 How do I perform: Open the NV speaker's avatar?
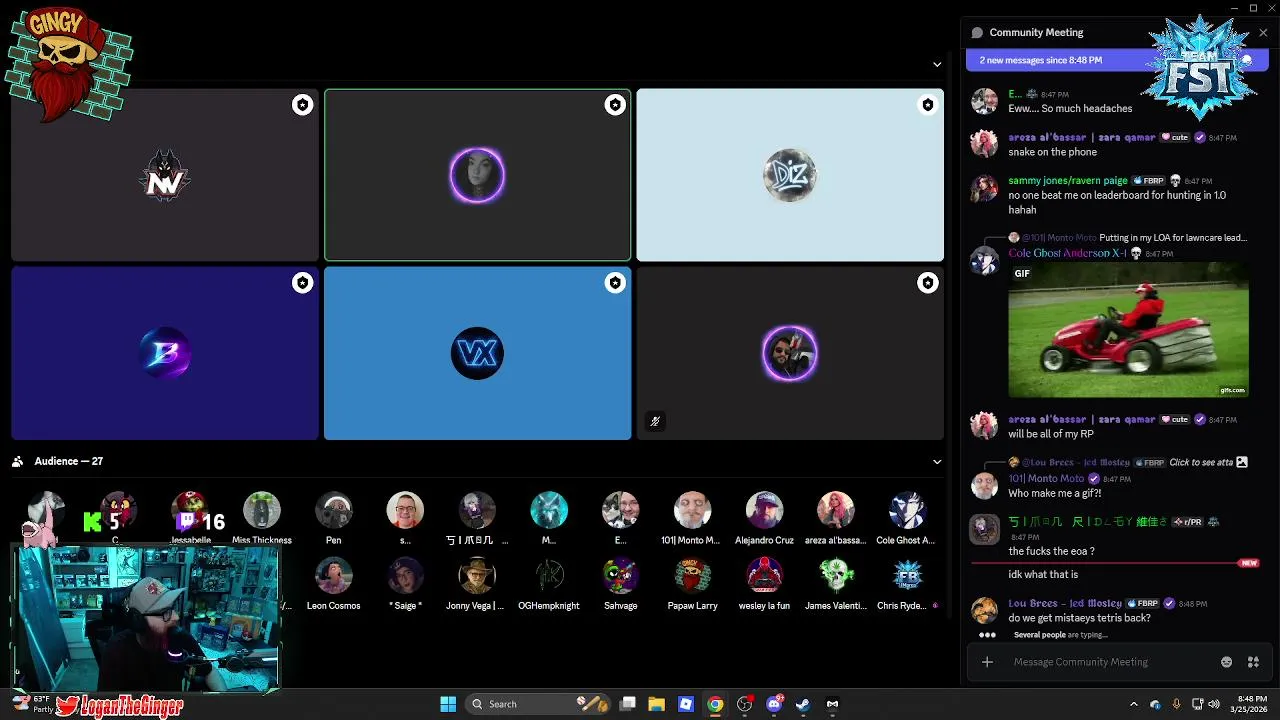click(x=164, y=176)
